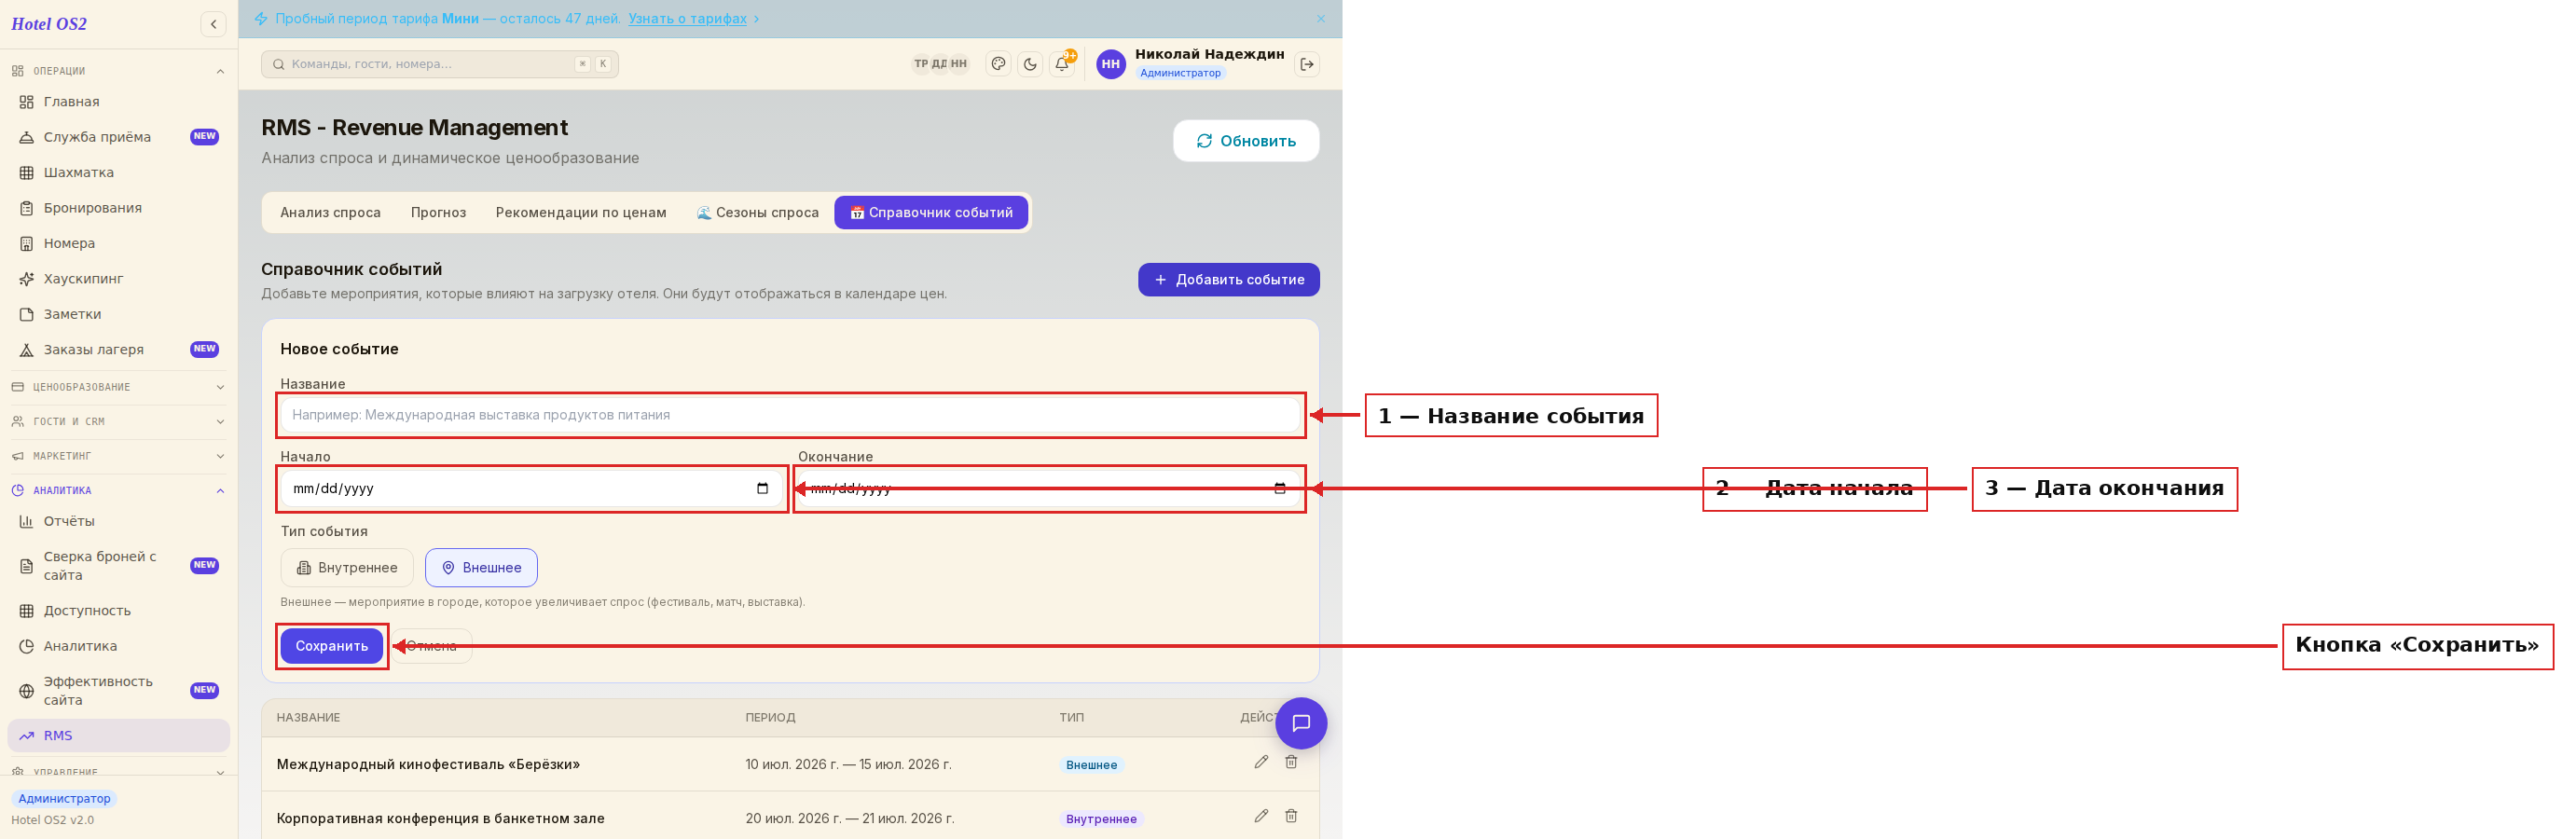Expand the ГОСТИ И CRM section
This screenshot has width=2576, height=839.
[x=119, y=422]
